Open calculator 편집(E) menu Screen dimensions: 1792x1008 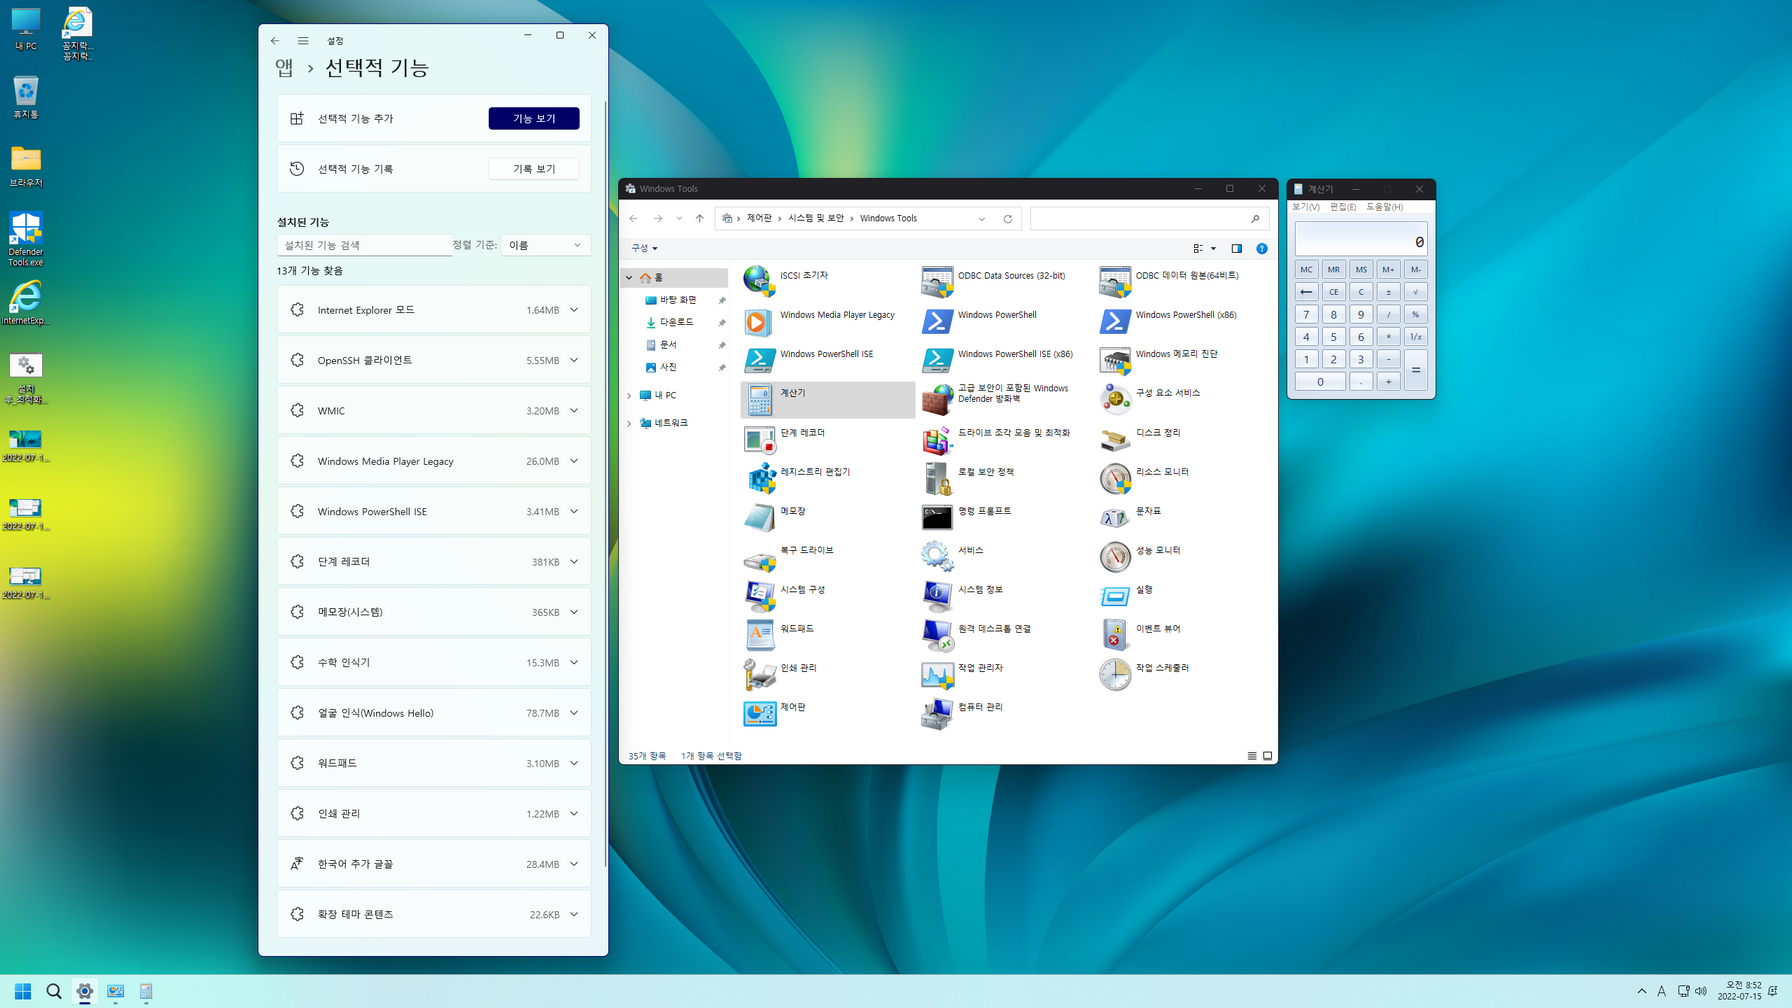click(x=1343, y=207)
